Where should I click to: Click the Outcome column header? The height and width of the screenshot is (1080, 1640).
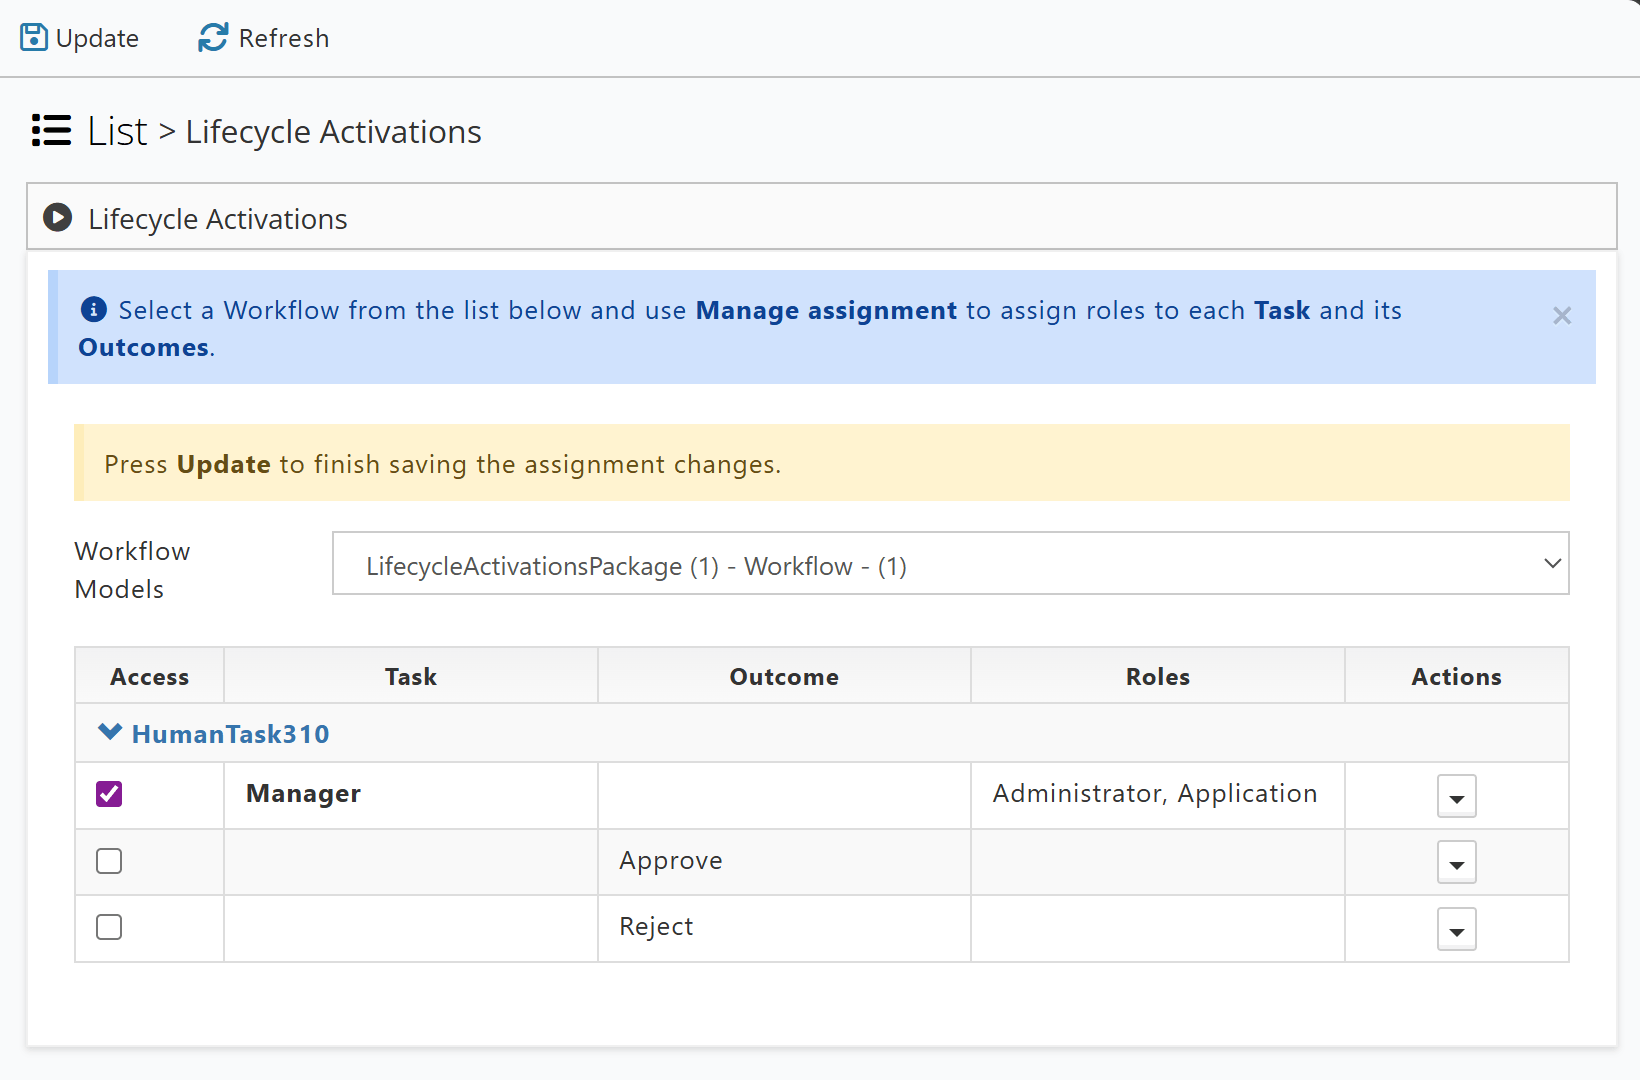click(x=784, y=677)
